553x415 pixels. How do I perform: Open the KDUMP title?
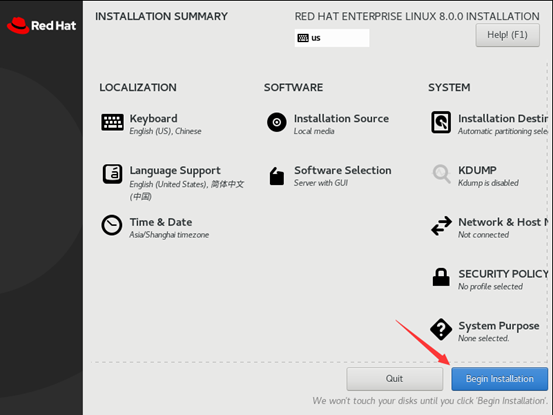pos(477,170)
